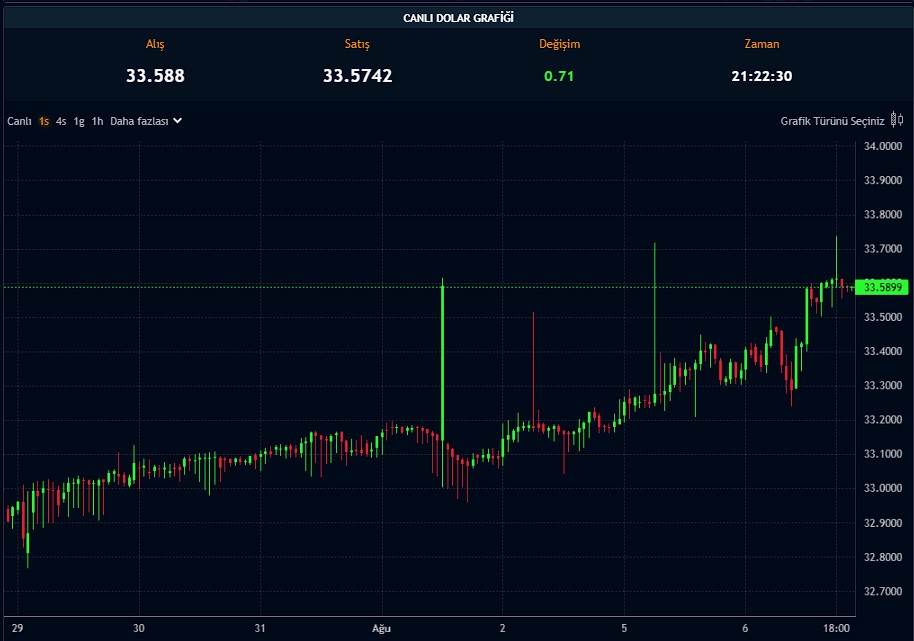Image resolution: width=914 pixels, height=641 pixels.
Task: Click the 32.7000 price axis label
Action: point(882,592)
